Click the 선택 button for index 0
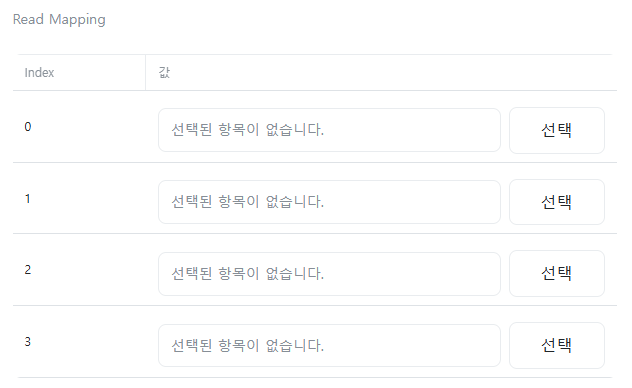The height and width of the screenshot is (388, 632). (557, 130)
